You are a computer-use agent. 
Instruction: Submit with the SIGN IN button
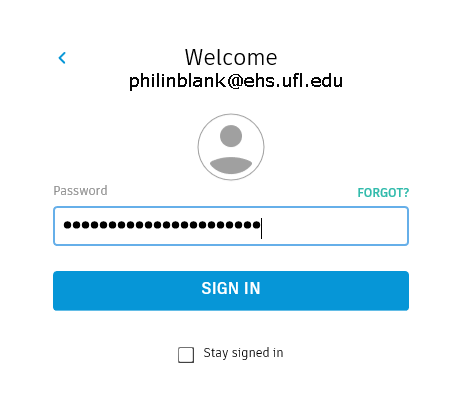(x=231, y=291)
